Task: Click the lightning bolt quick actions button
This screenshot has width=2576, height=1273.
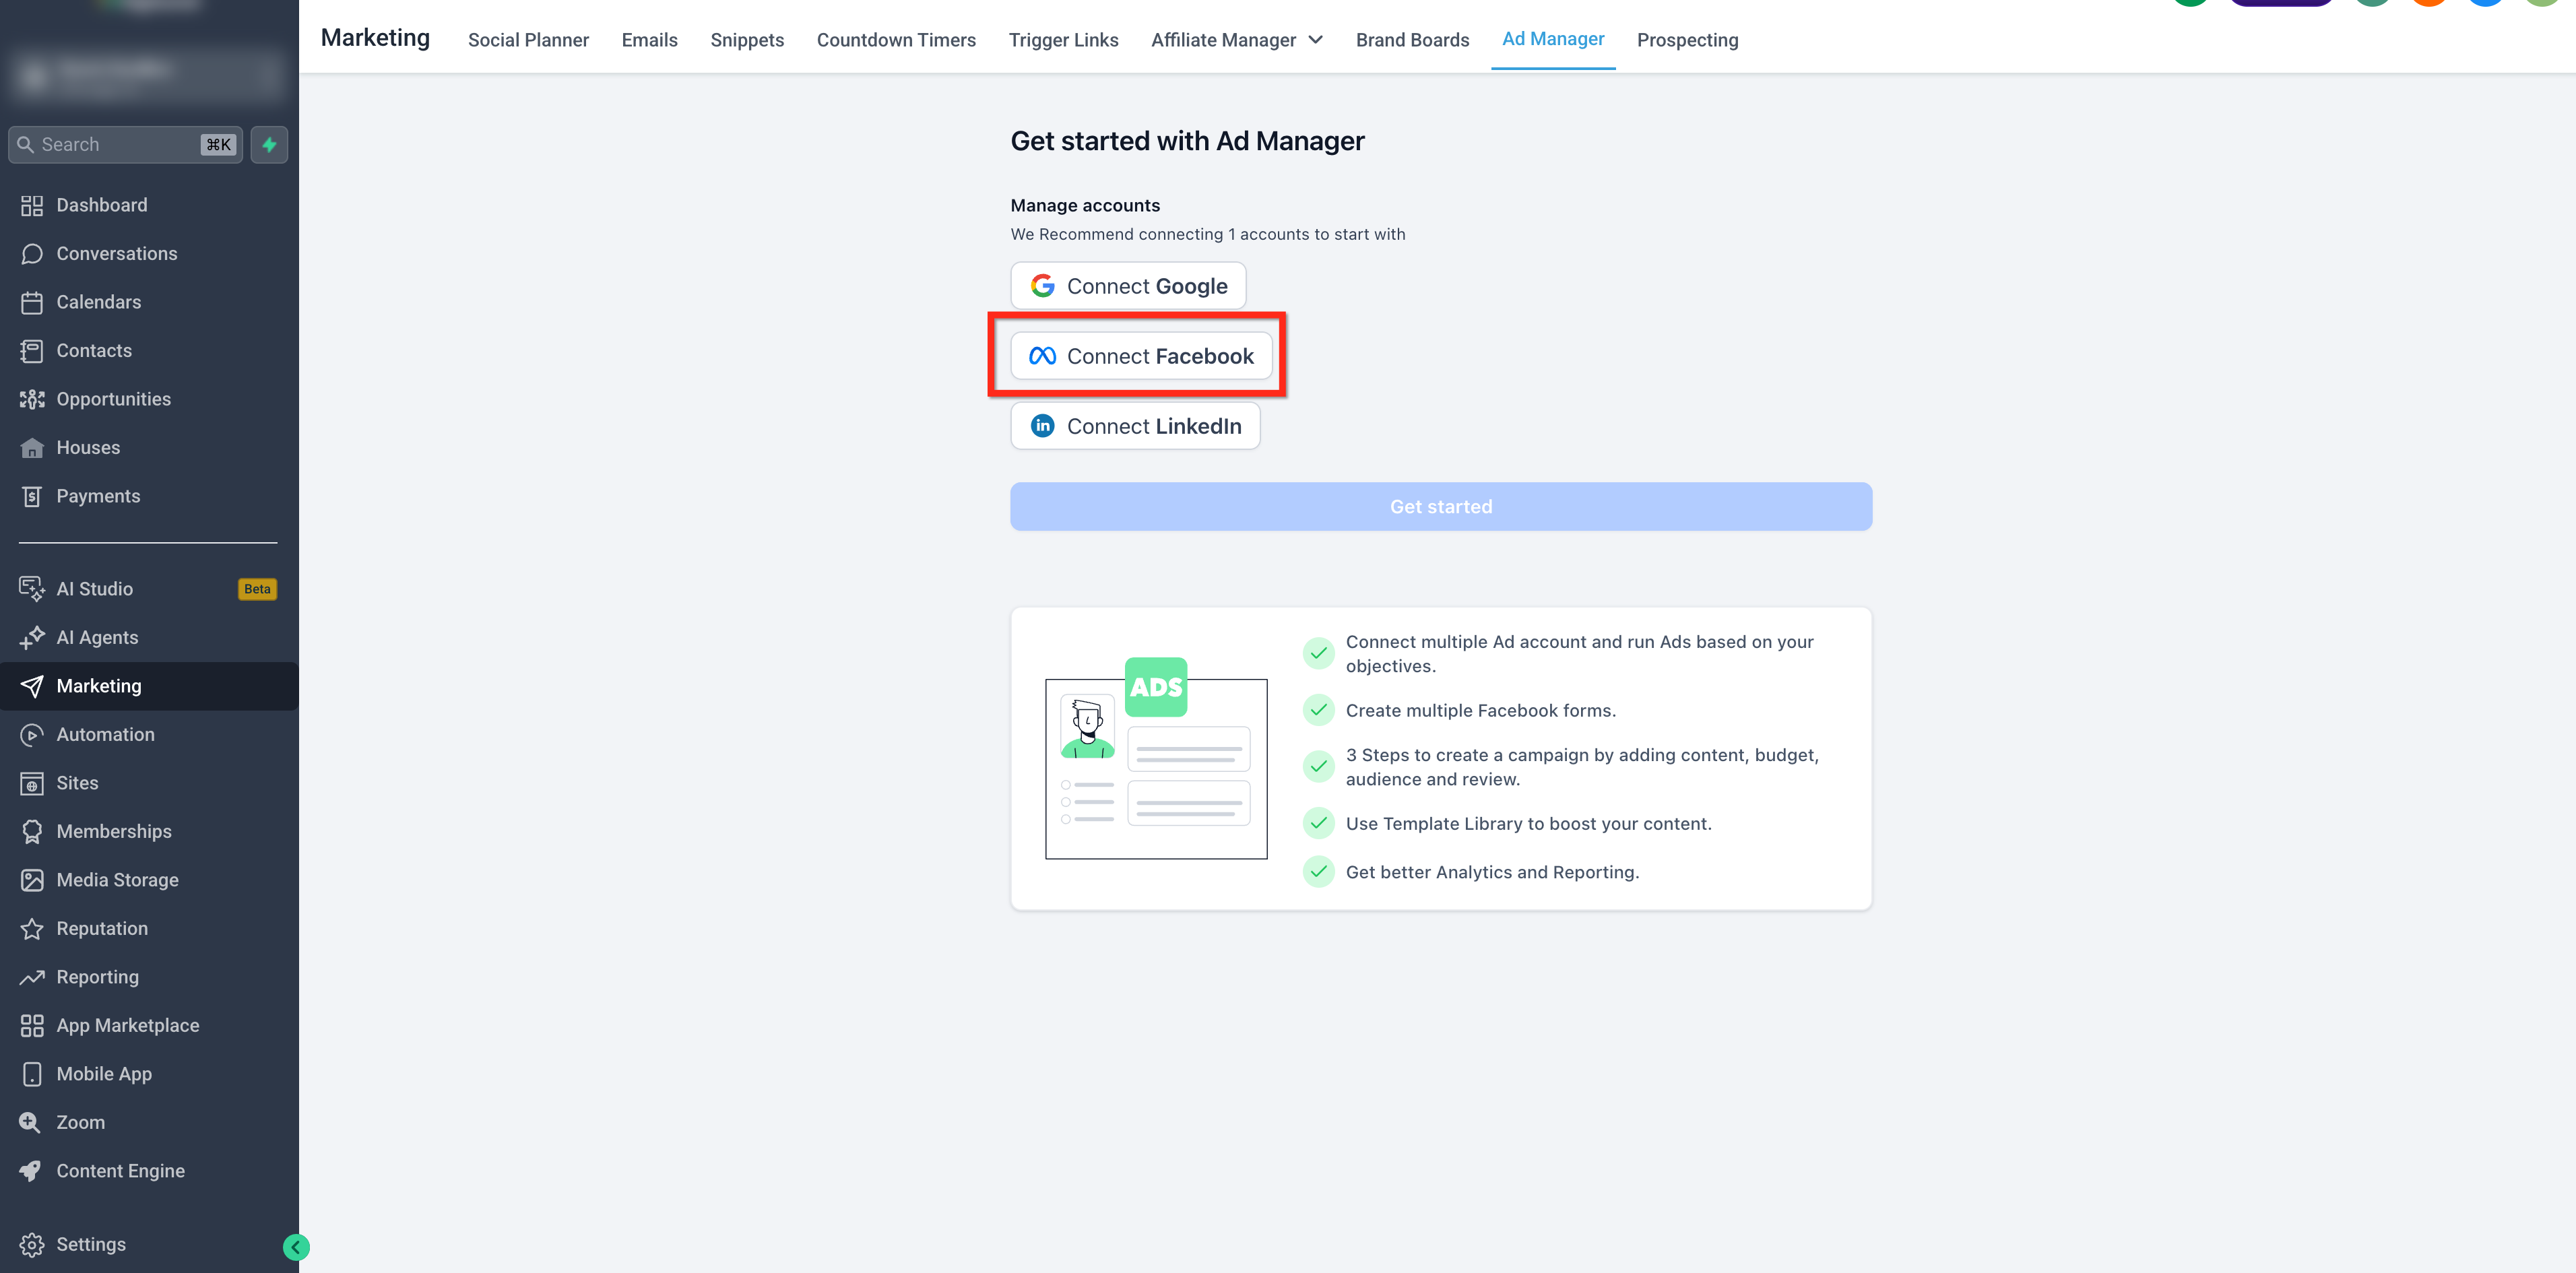Action: [x=269, y=145]
